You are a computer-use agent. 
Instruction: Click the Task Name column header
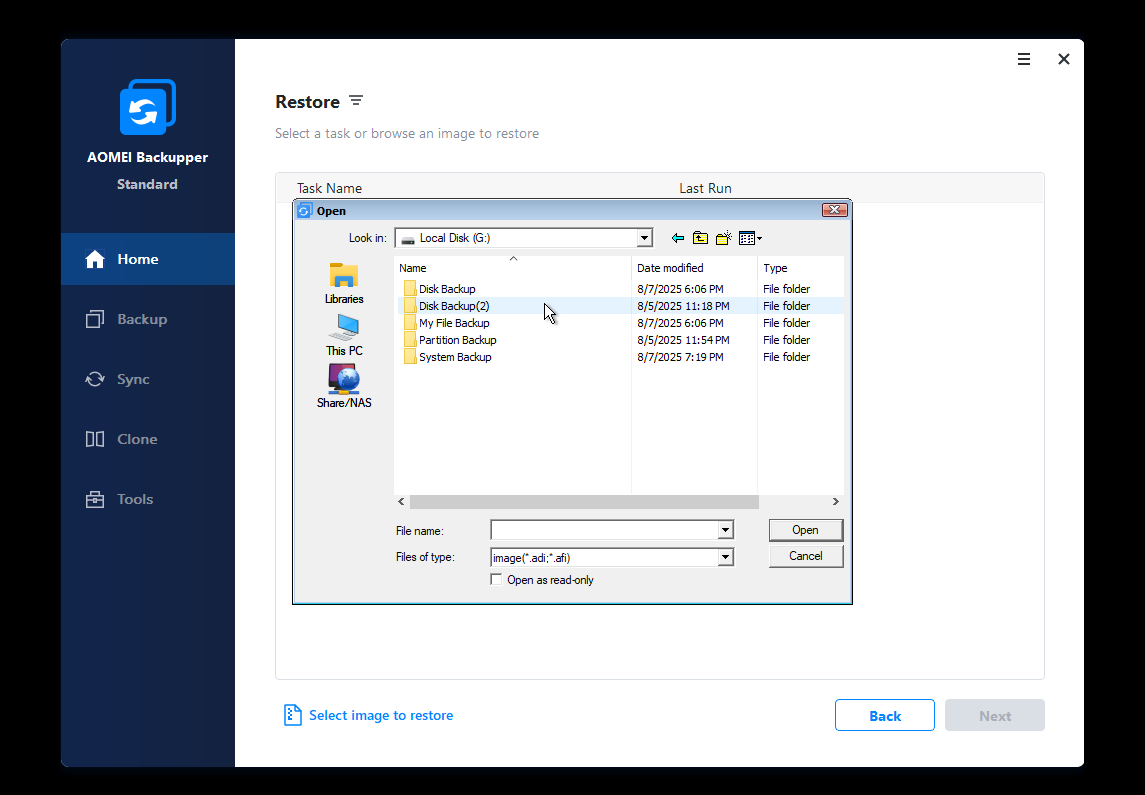[x=329, y=188]
